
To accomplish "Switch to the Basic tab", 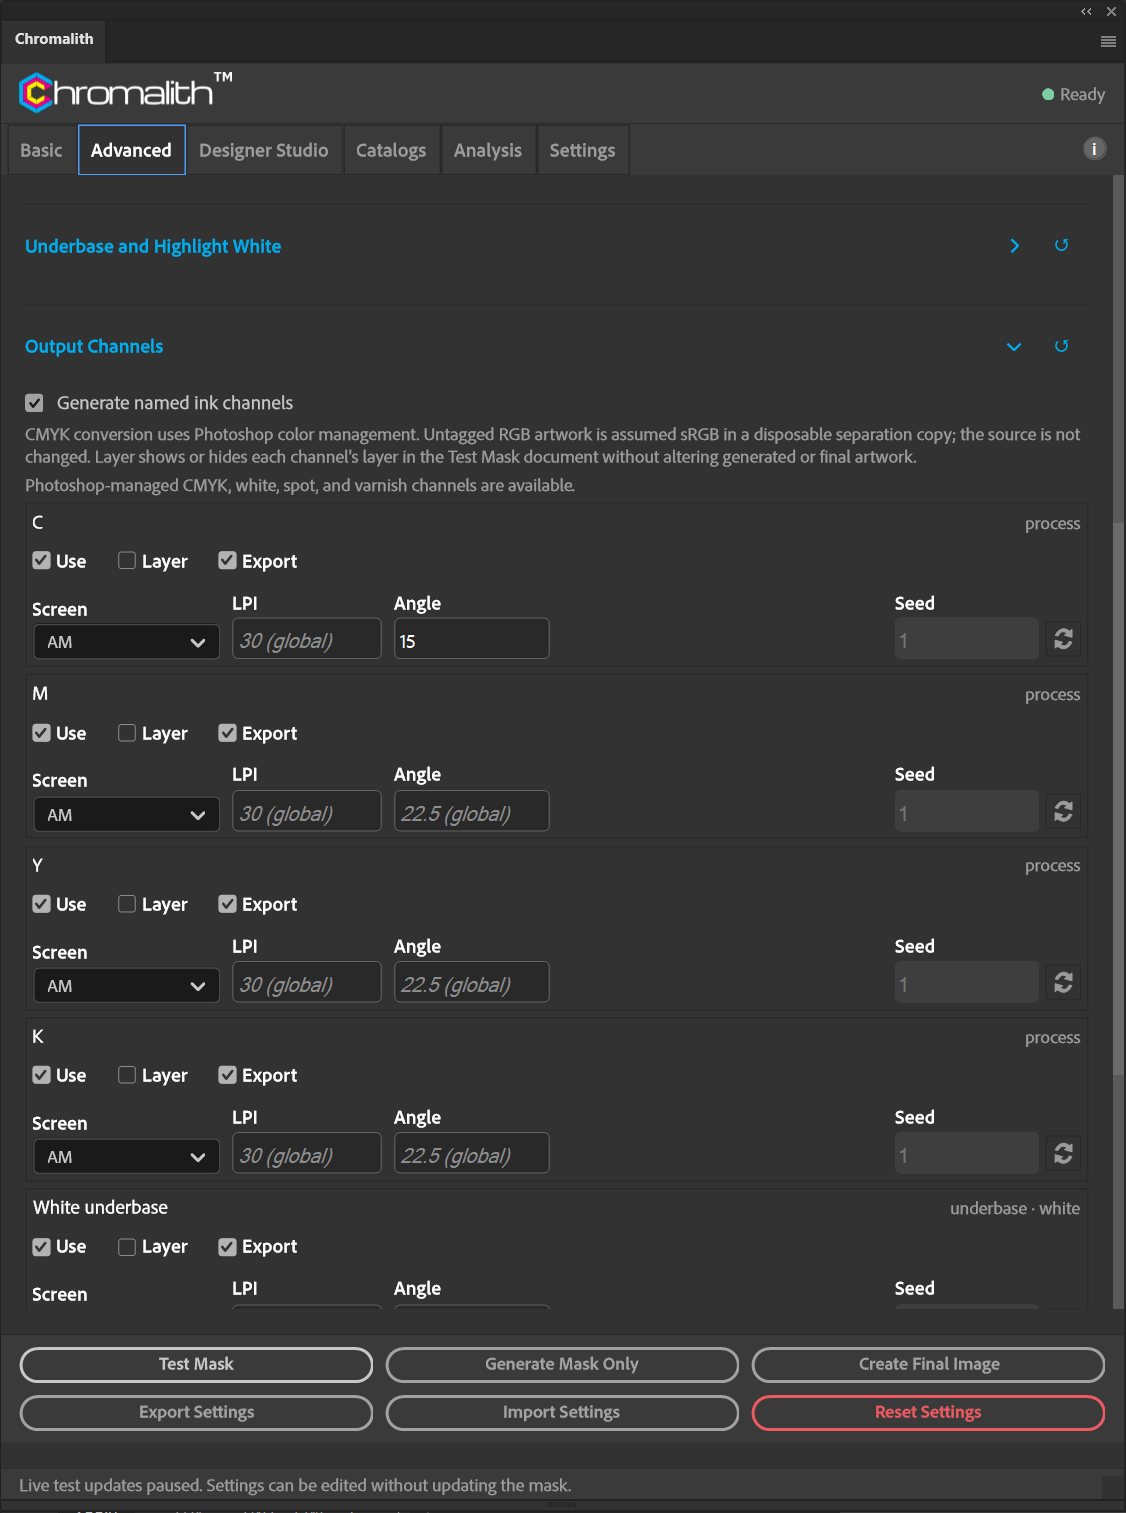I will [41, 150].
